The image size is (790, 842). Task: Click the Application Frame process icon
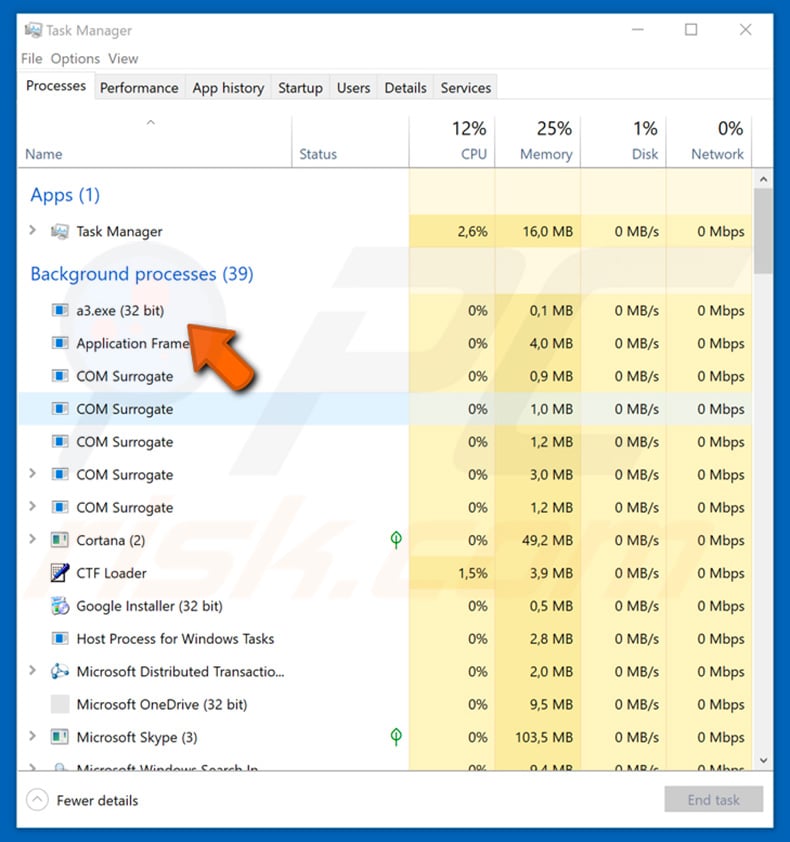[60, 343]
